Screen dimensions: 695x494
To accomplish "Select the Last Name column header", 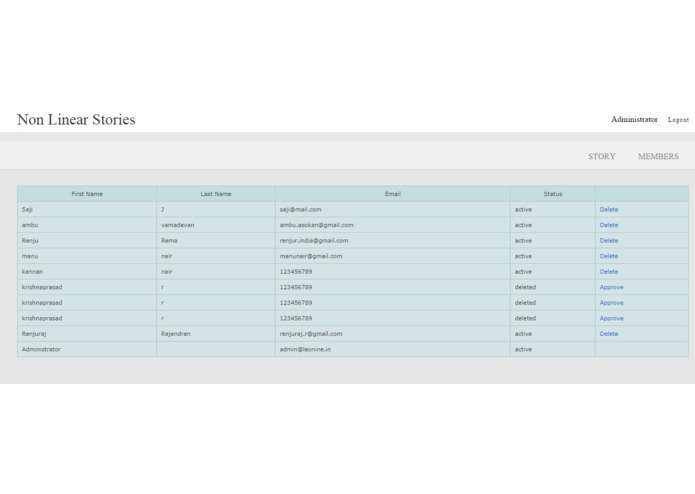I will tap(216, 194).
